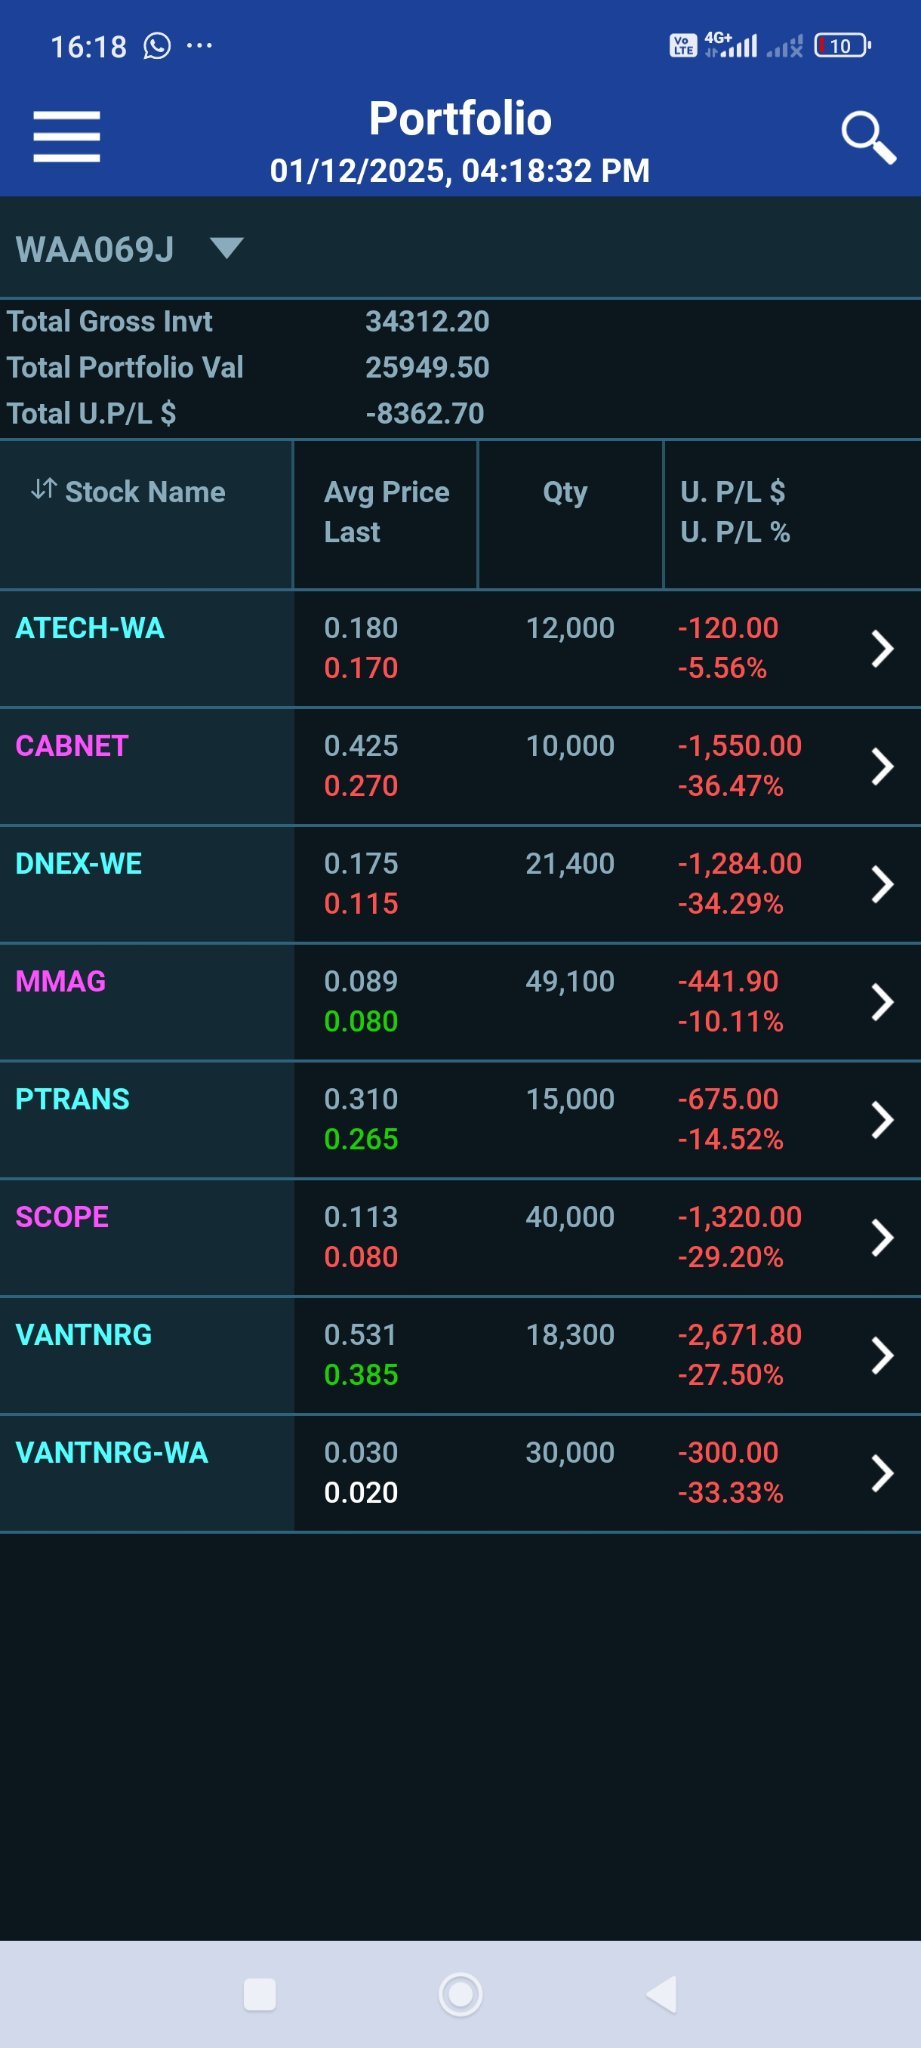Image resolution: width=921 pixels, height=2048 pixels.
Task: Tap the recent apps square icon
Action: (260, 1993)
